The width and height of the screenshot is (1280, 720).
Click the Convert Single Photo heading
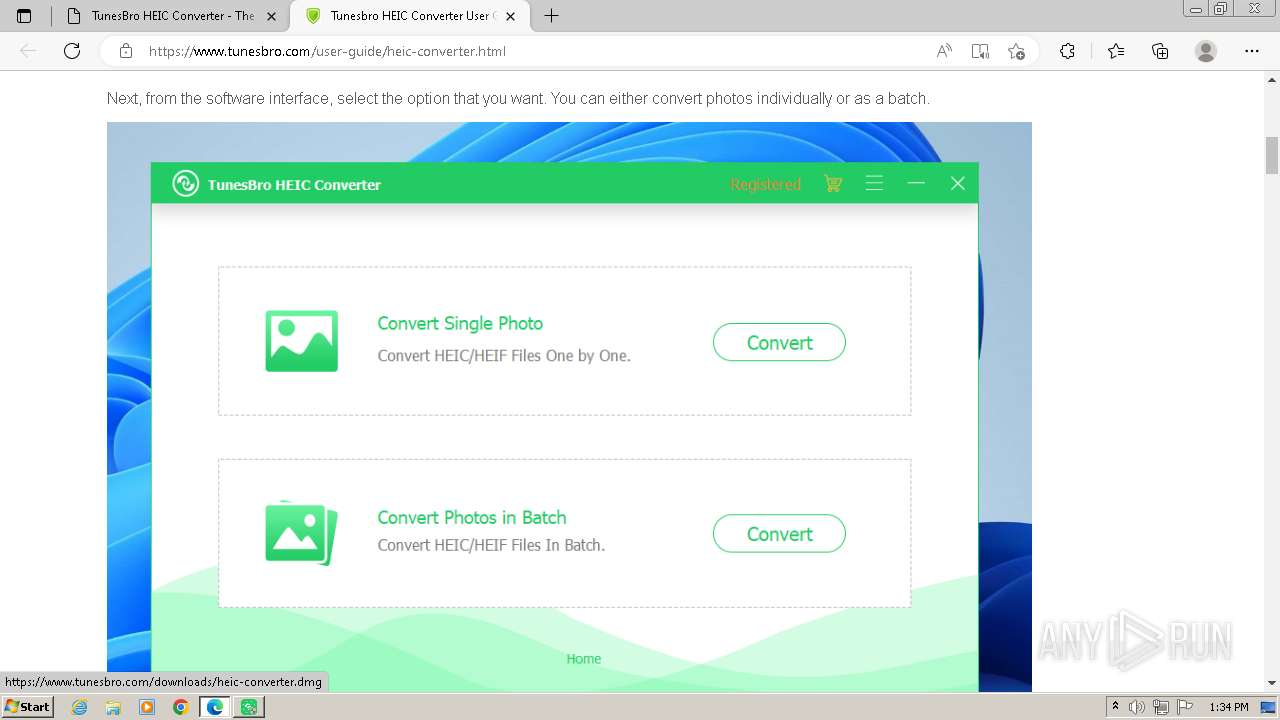[460, 323]
